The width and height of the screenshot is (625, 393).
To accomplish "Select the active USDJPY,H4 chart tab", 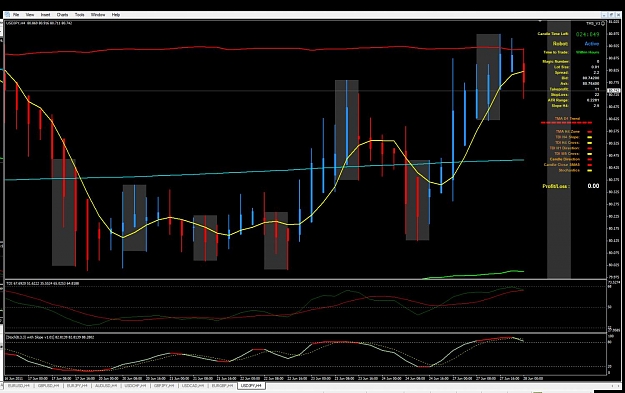I will point(252,386).
